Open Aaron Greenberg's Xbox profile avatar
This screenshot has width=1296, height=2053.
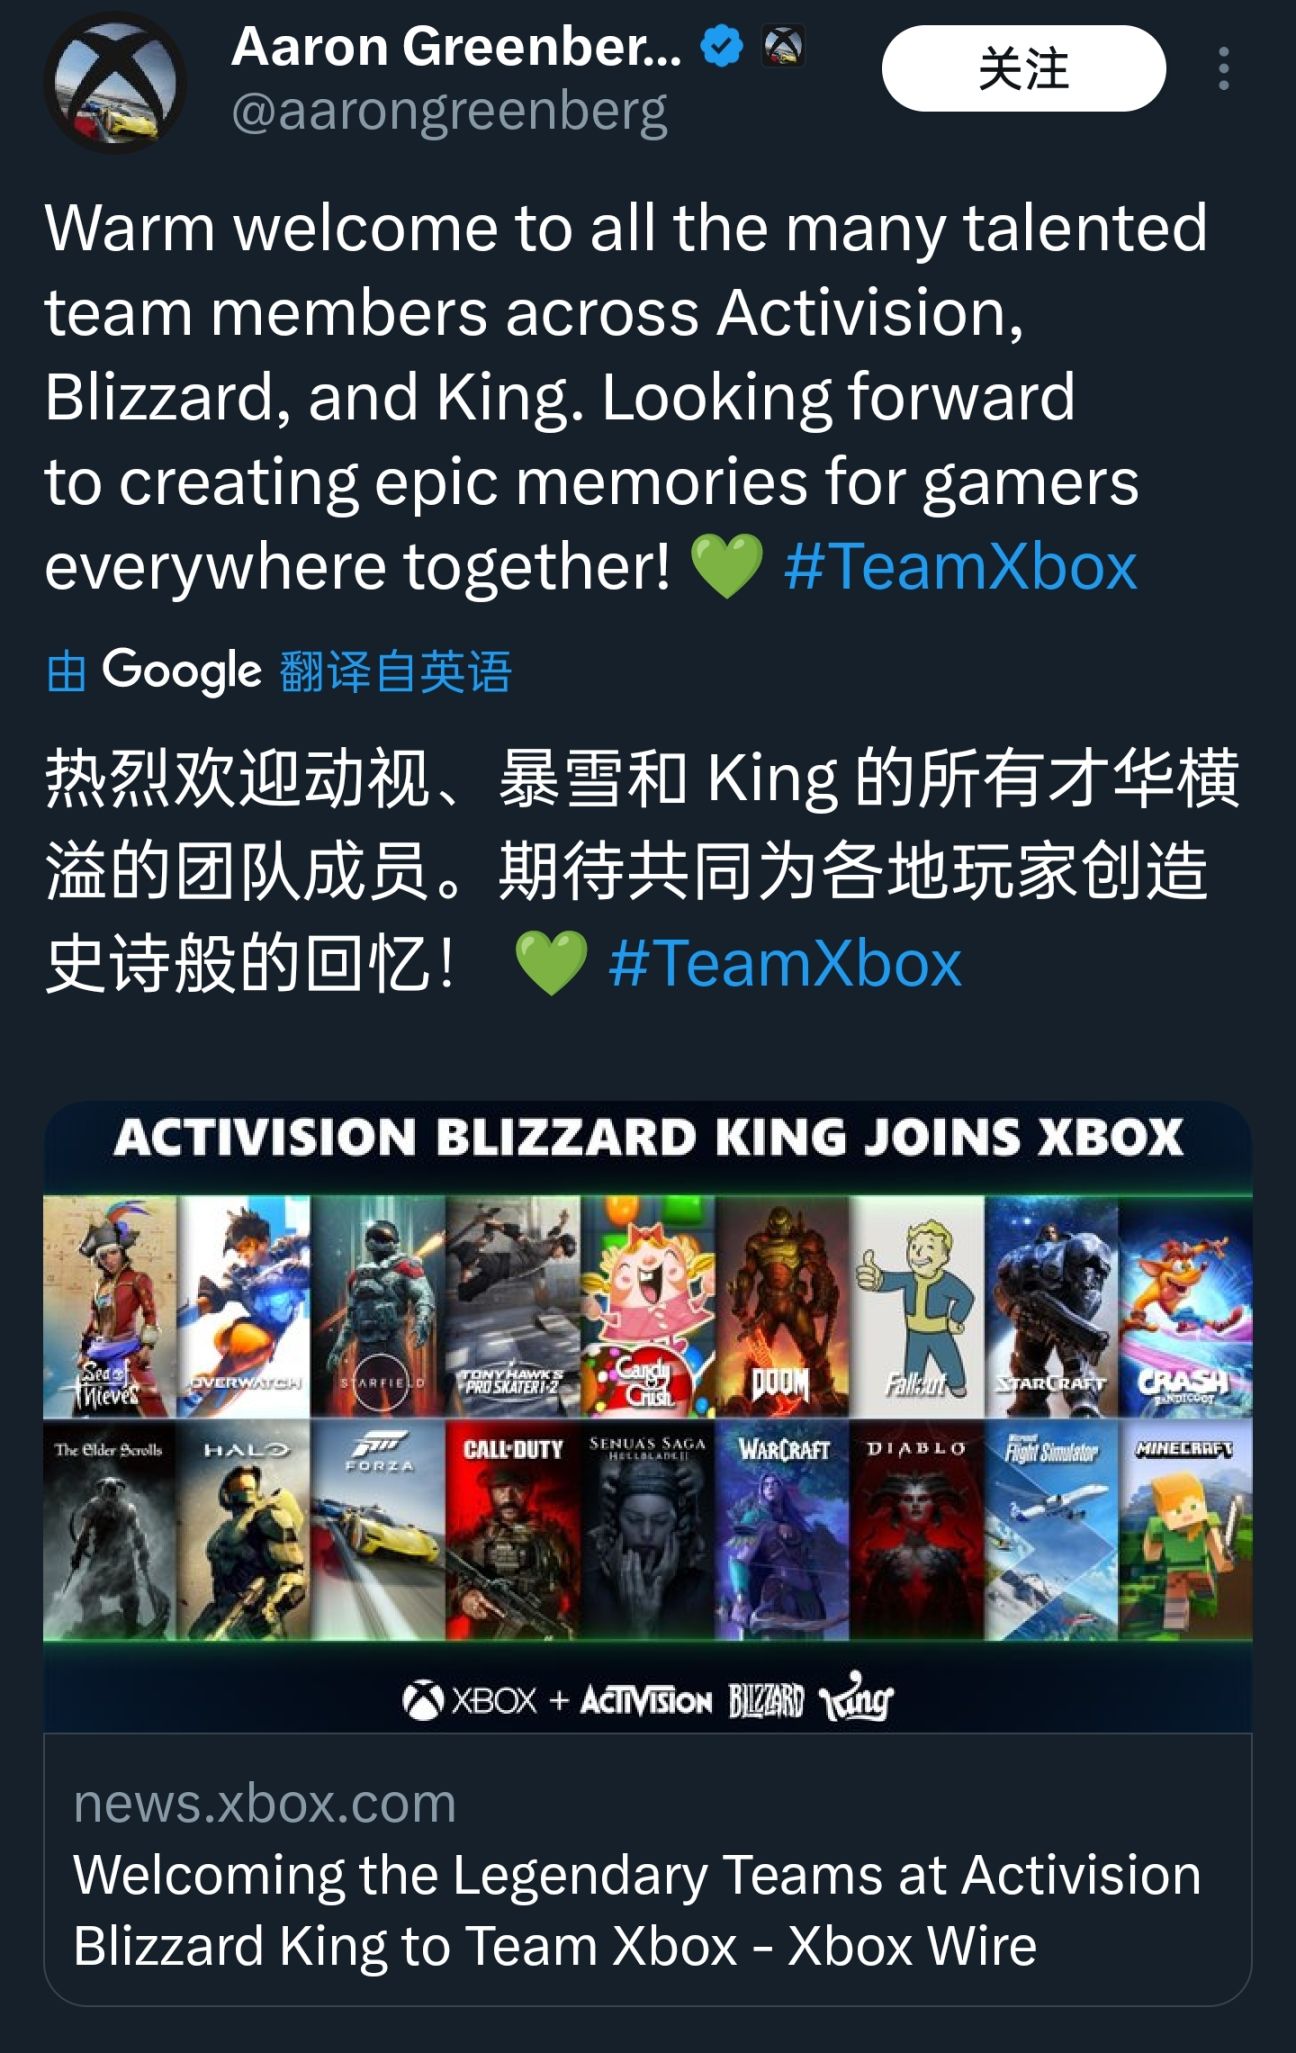click(115, 82)
